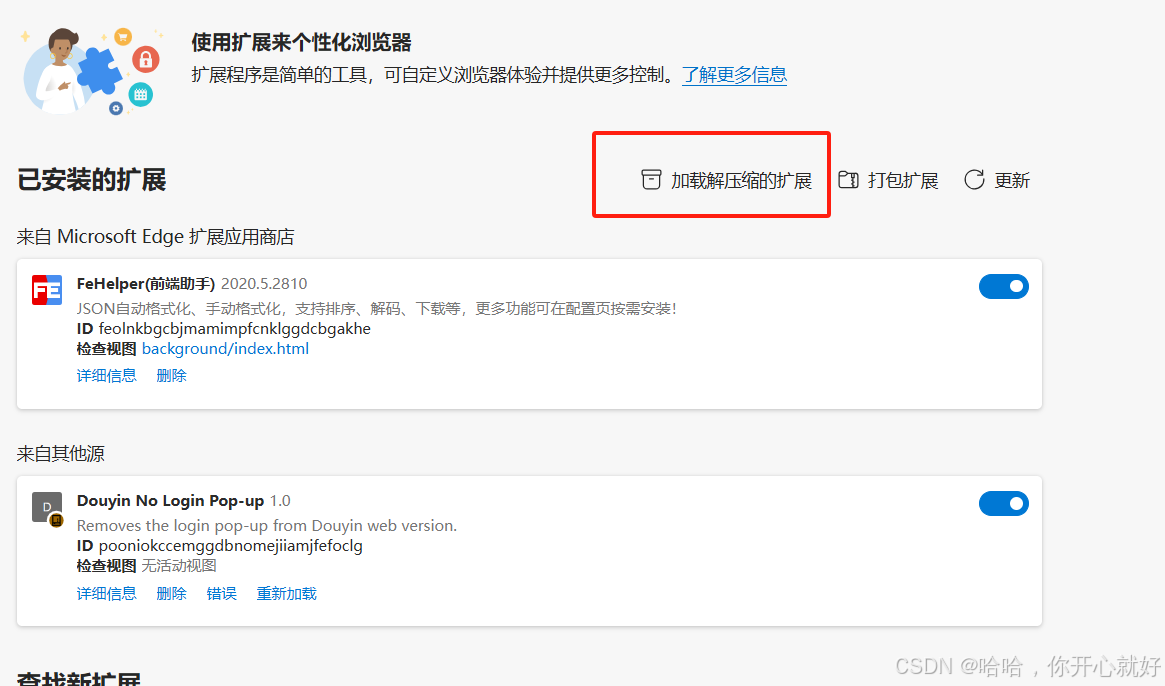Click the 打包扩展 button label
Viewport: 1165px width, 686px height.
(903, 181)
